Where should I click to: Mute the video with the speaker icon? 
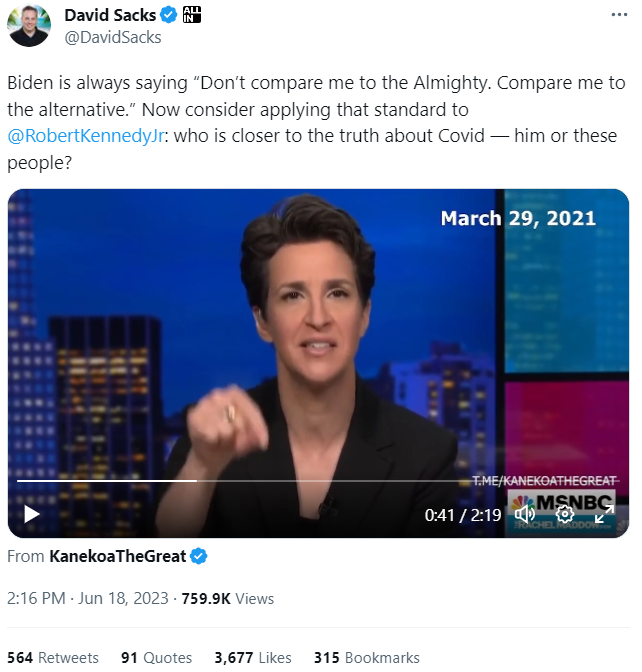pyautogui.click(x=525, y=514)
